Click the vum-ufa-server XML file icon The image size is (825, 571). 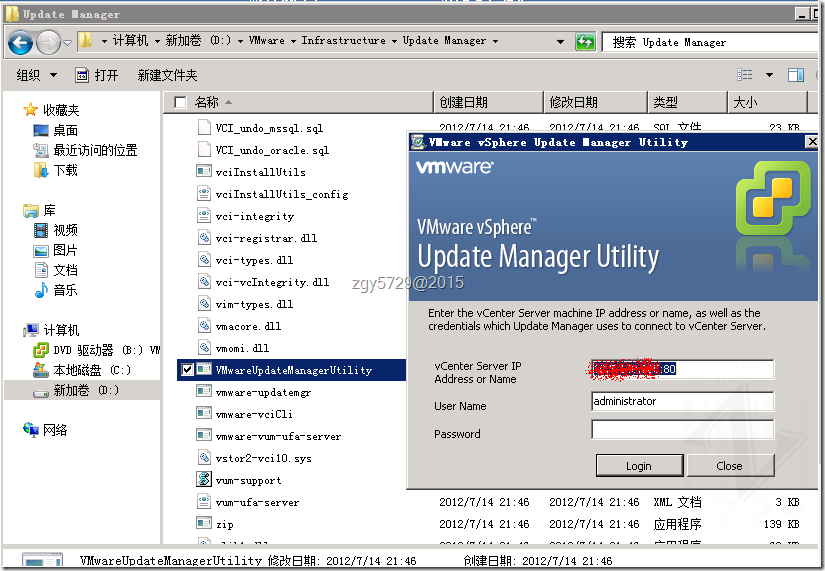pos(204,502)
